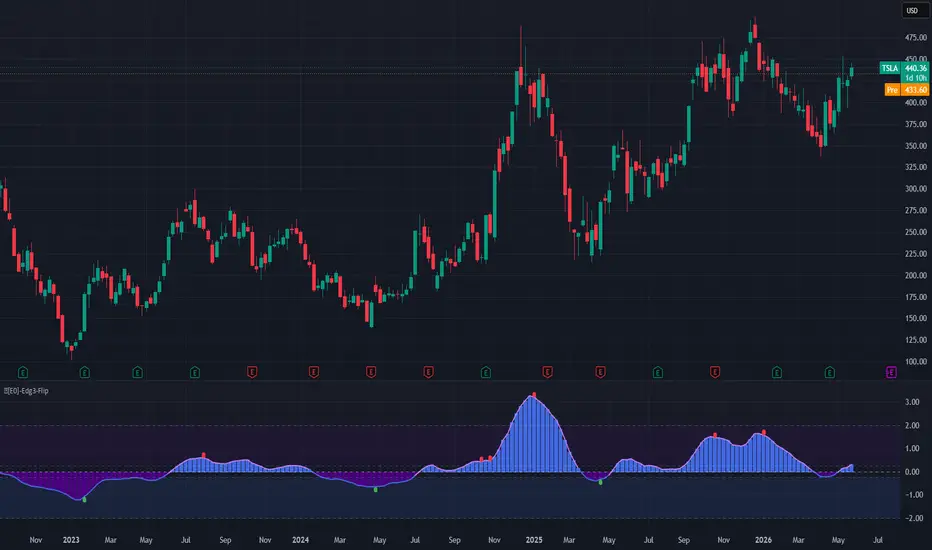Open the April 2023 green earnings marker
Screen dimensions: 932x550
pos(137,373)
